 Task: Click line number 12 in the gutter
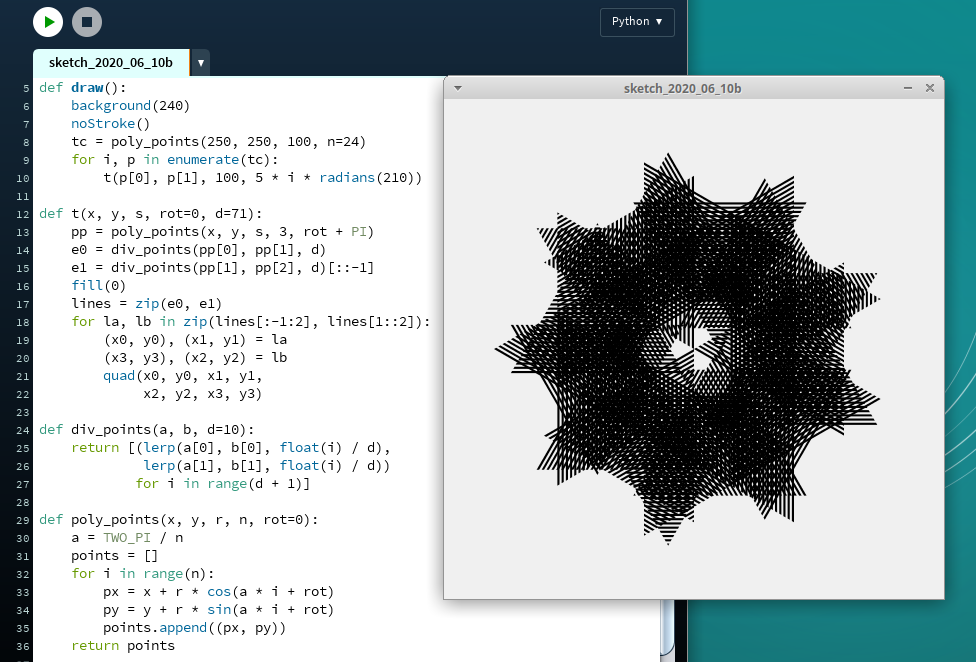[25, 214]
